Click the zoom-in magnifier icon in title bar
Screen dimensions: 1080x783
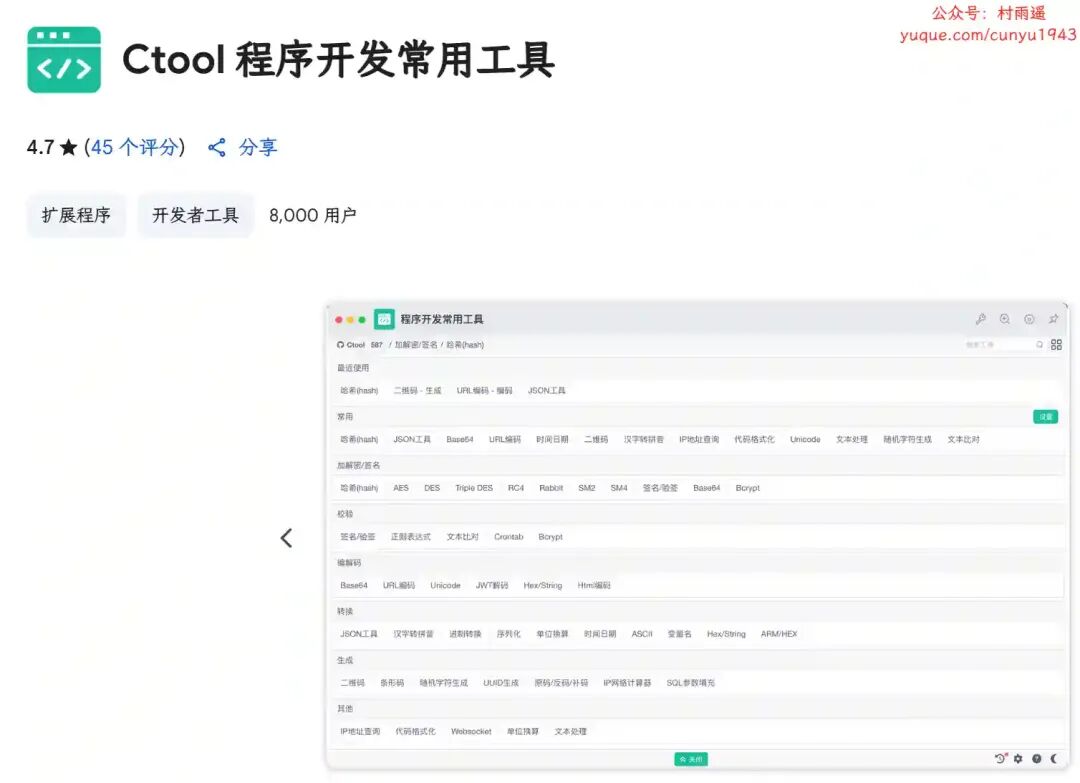(x=1005, y=319)
